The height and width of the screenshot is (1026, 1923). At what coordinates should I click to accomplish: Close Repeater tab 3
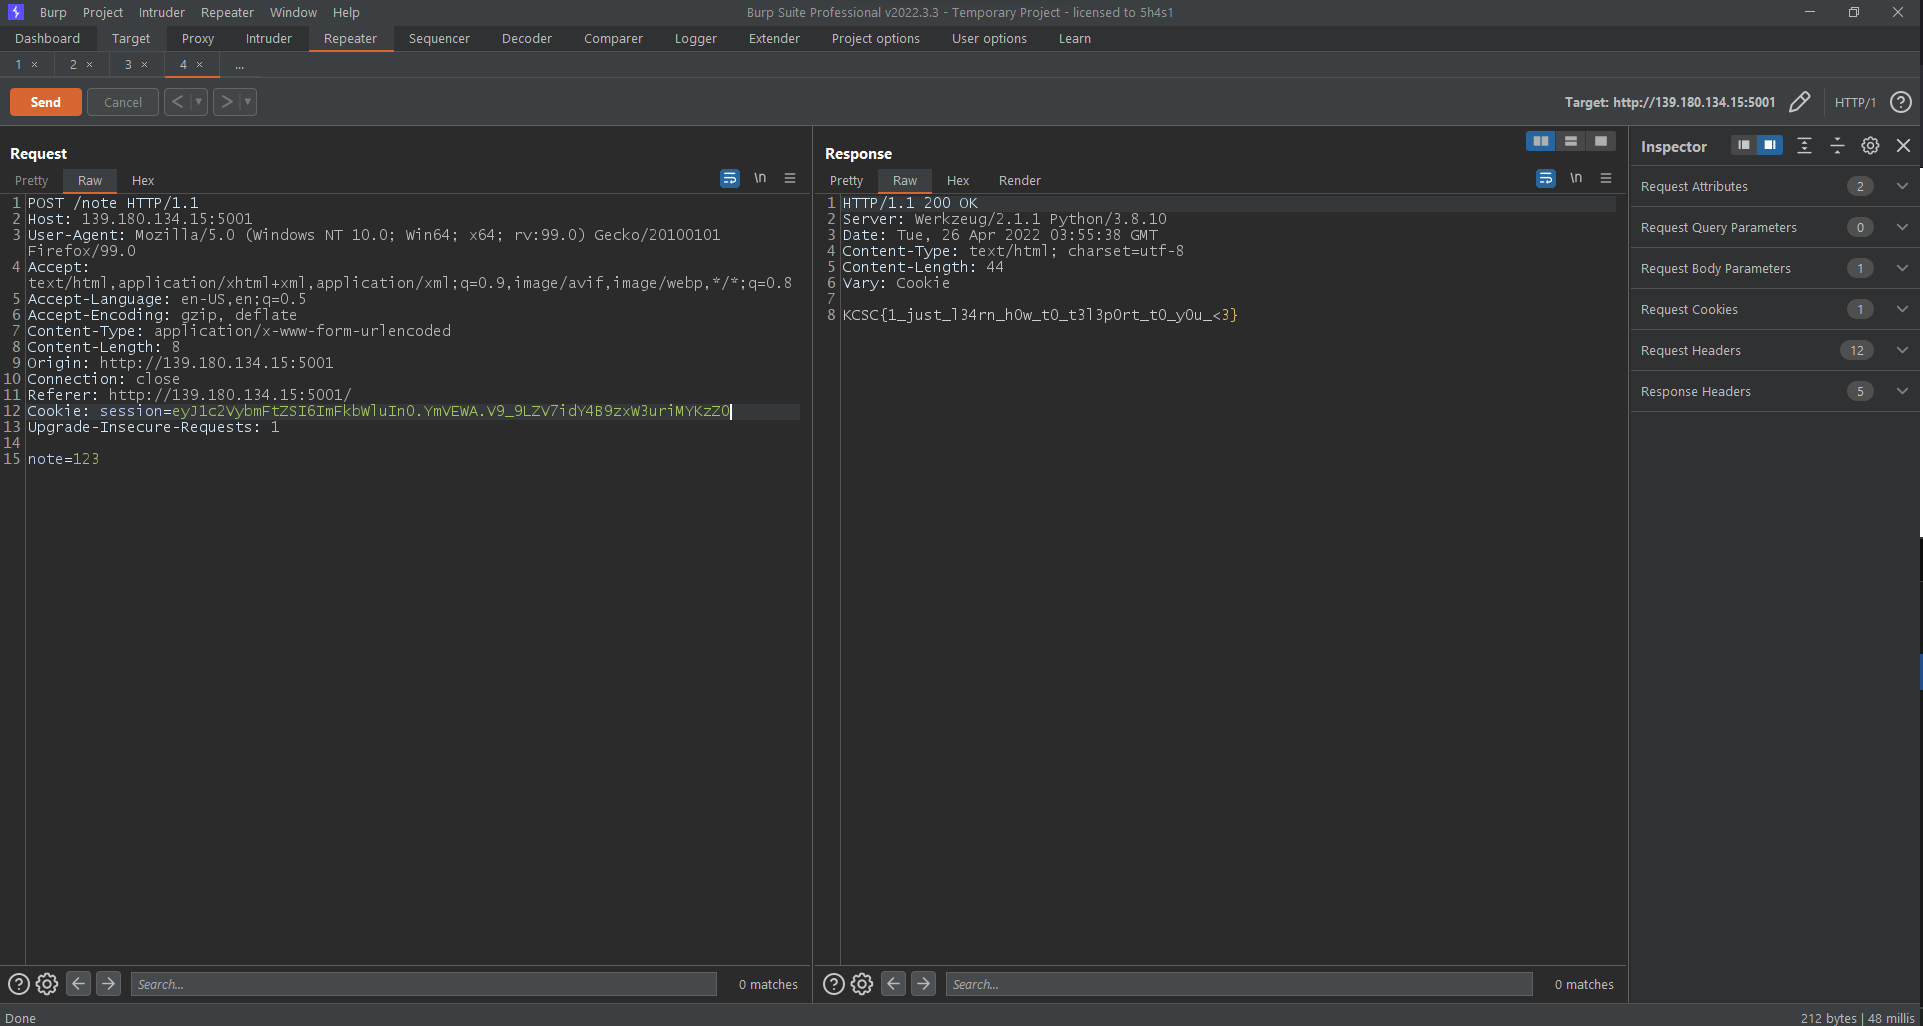144,65
